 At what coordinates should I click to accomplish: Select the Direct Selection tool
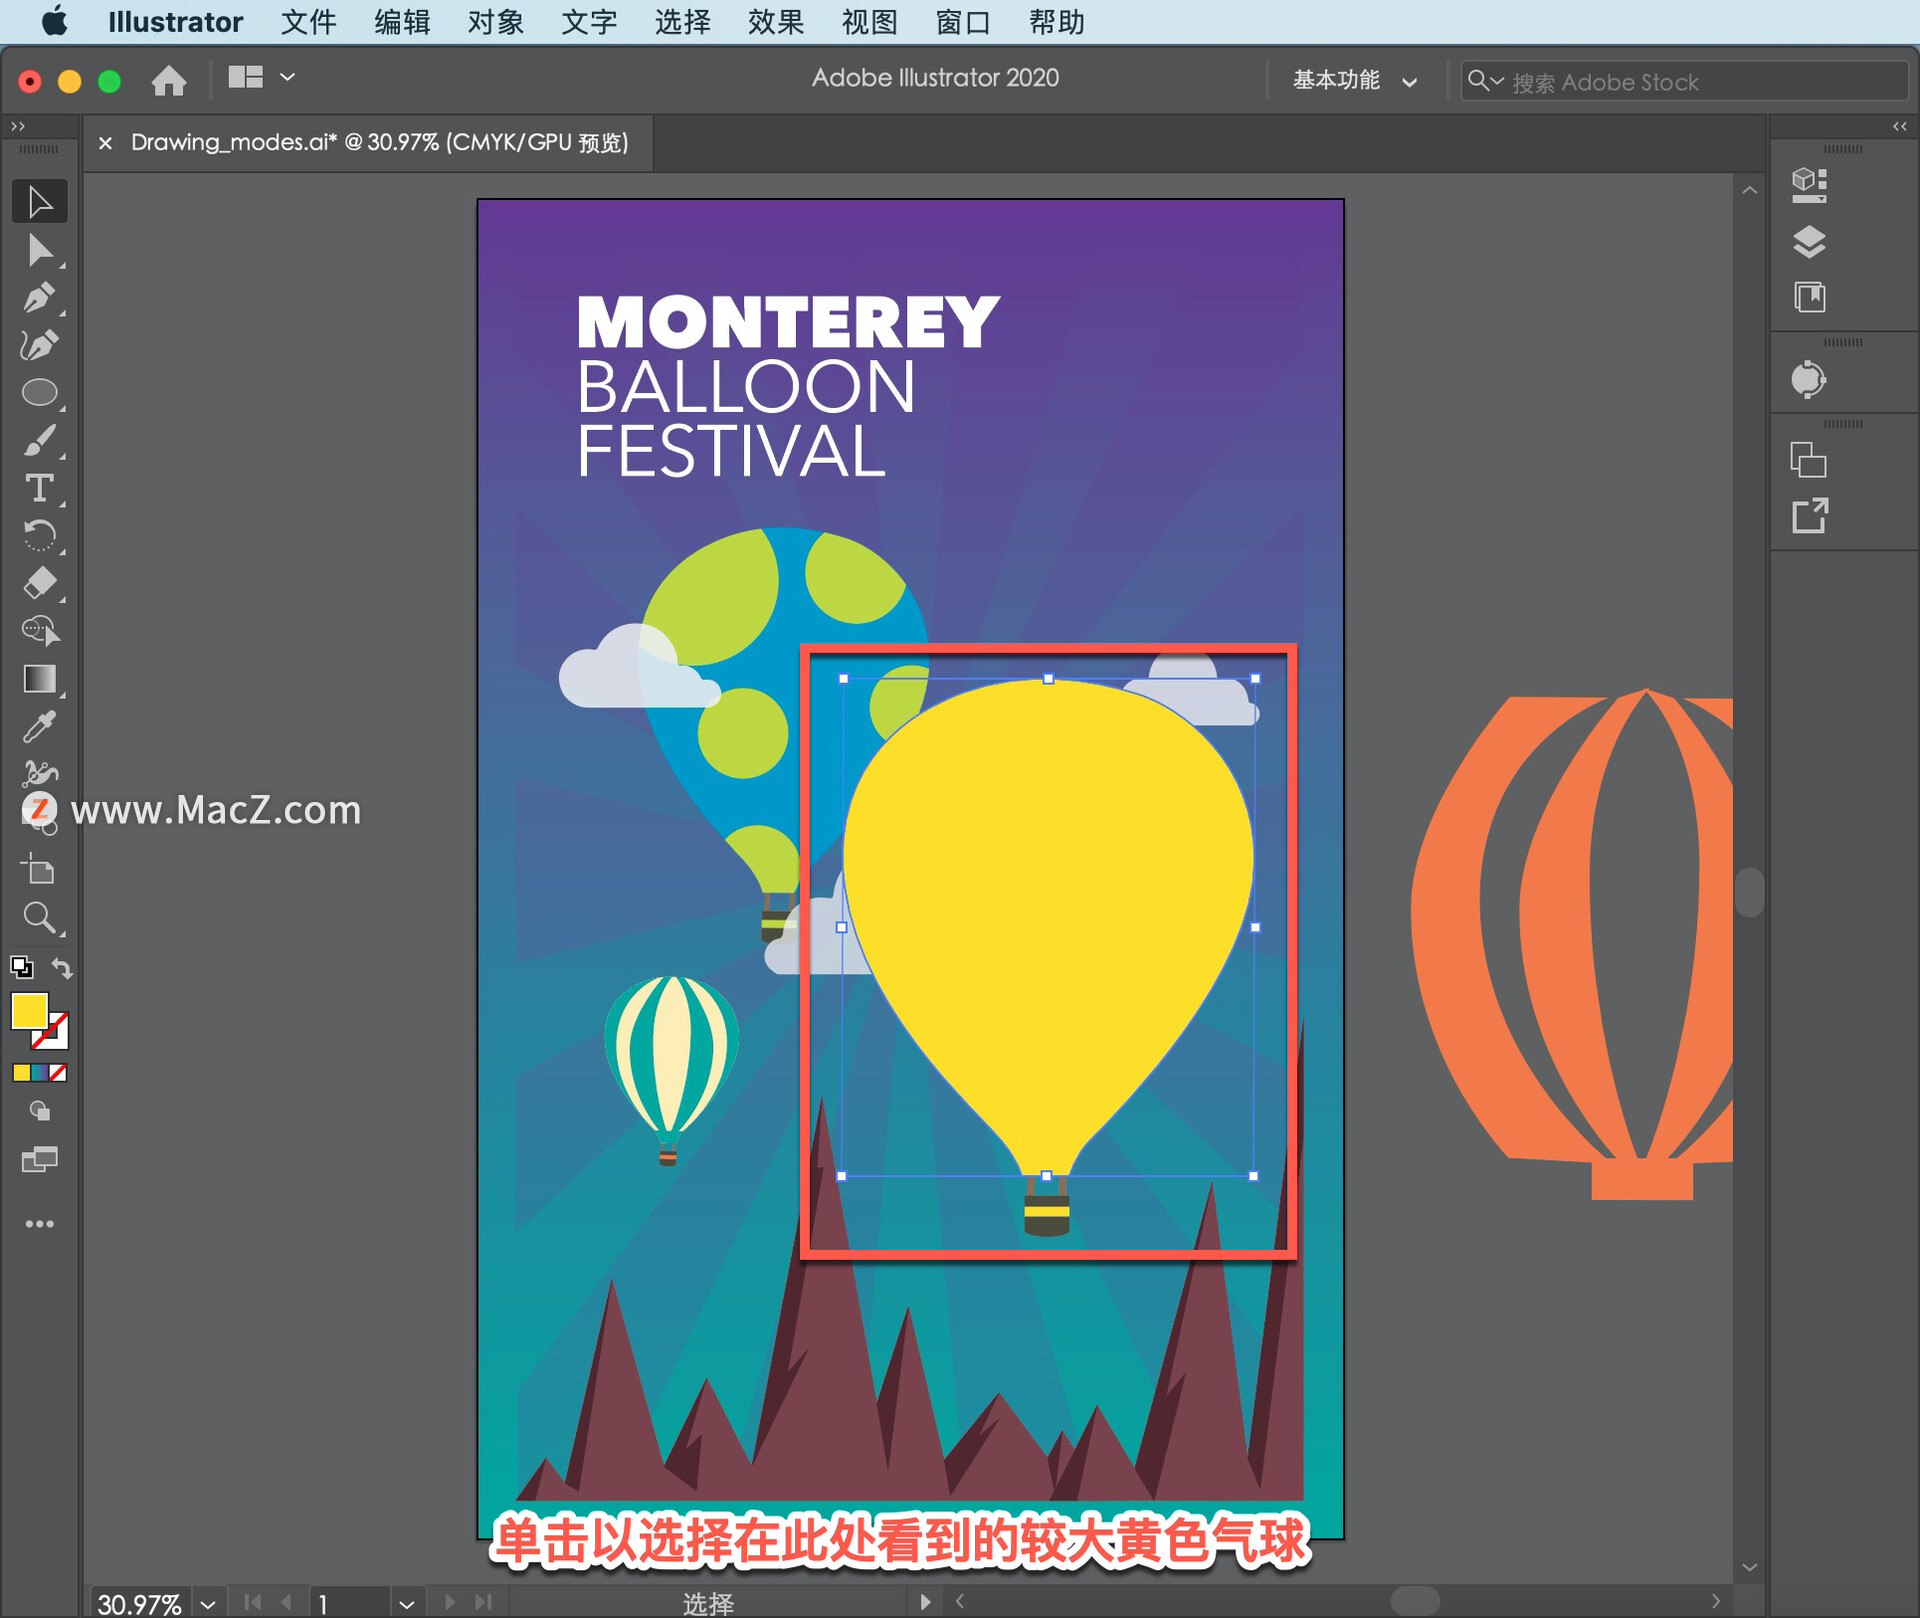pos(39,250)
